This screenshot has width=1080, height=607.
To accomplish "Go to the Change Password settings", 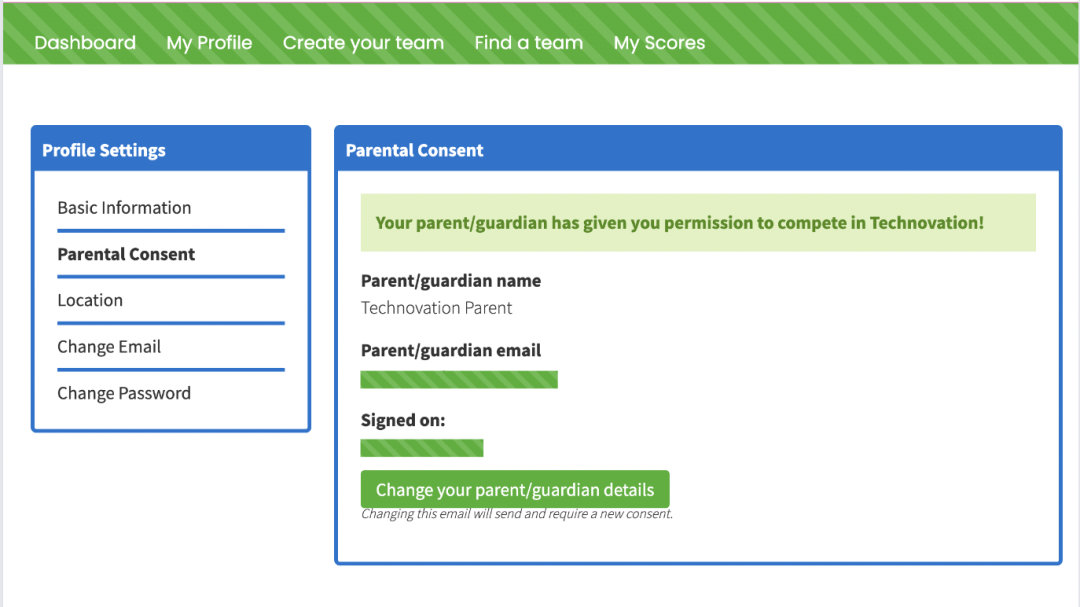I will (x=124, y=393).
